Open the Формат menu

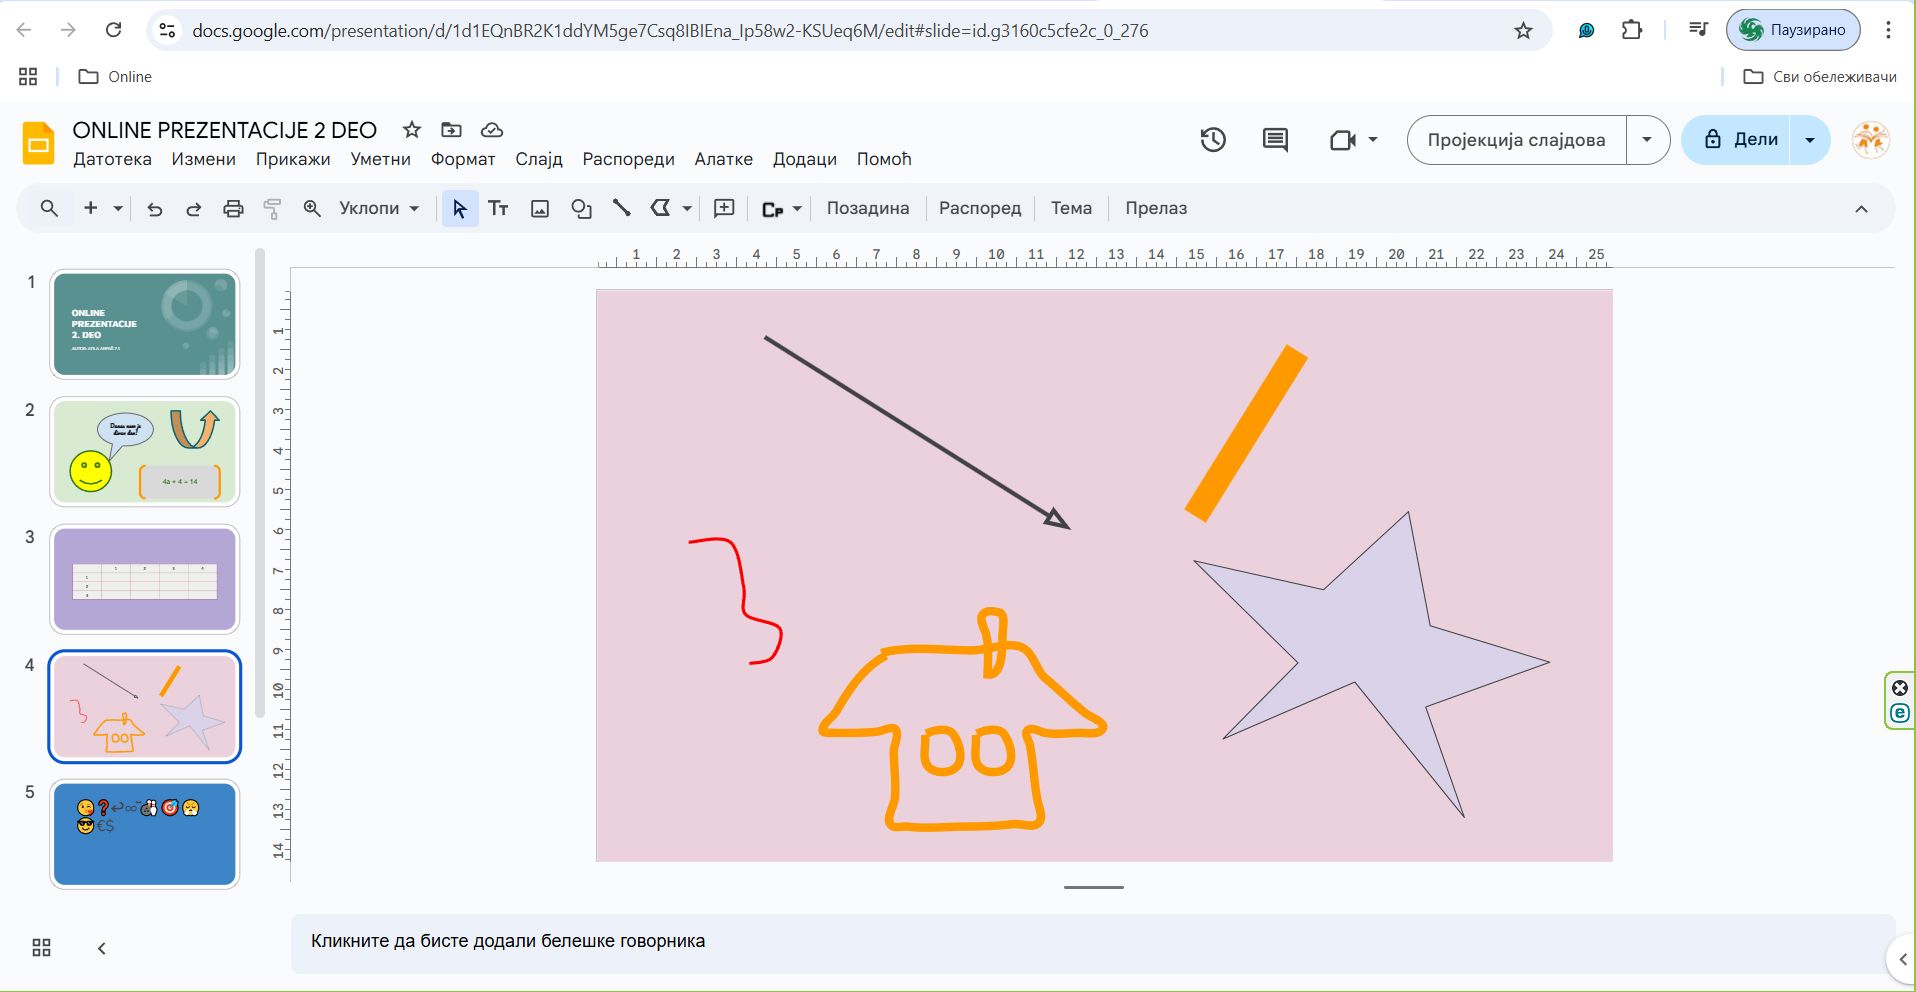462,159
